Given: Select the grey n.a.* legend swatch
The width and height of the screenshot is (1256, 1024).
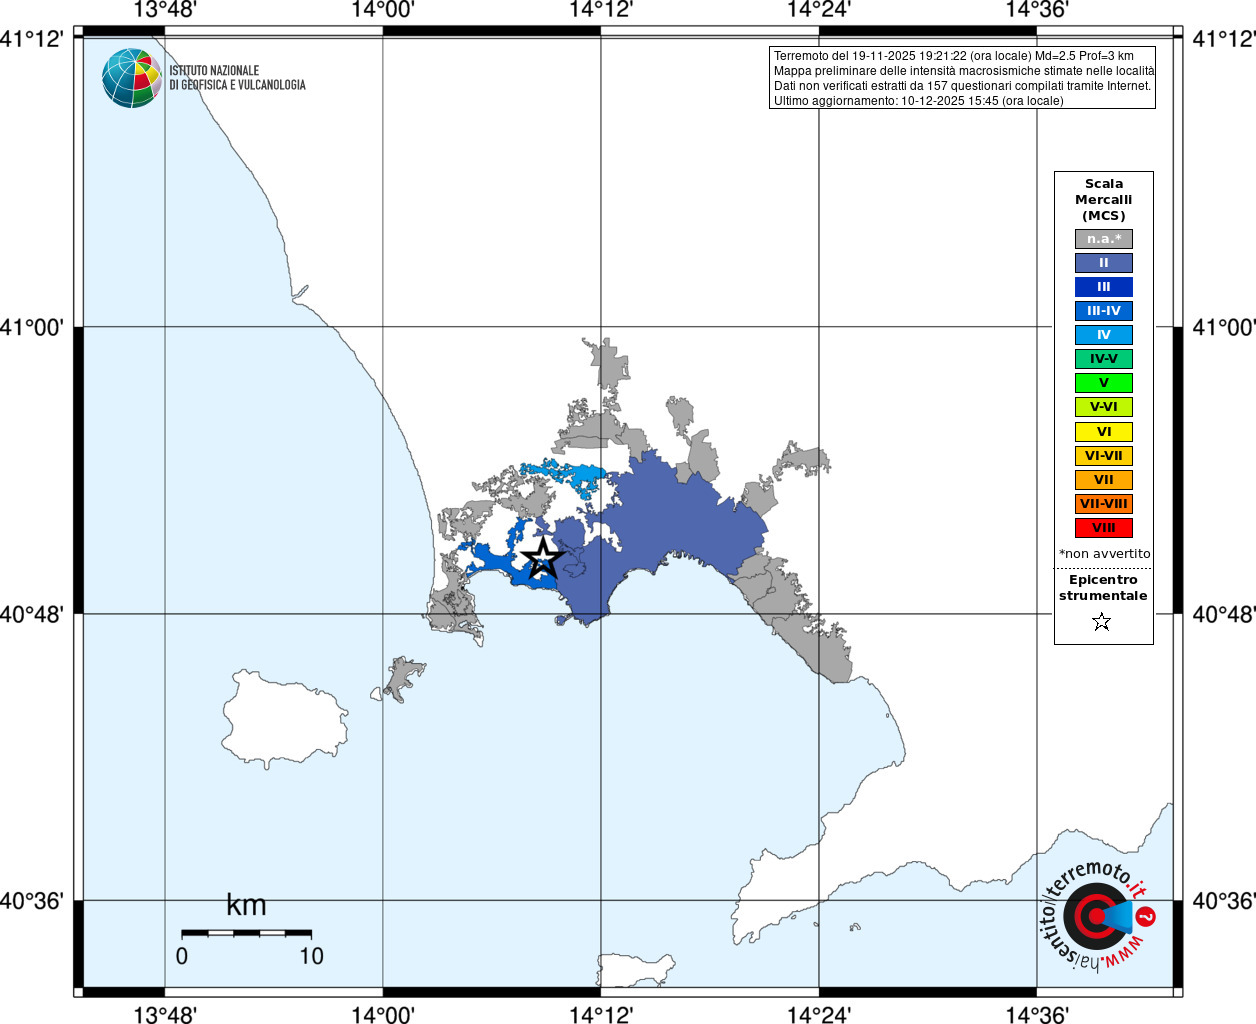Looking at the screenshot, I should point(1104,239).
